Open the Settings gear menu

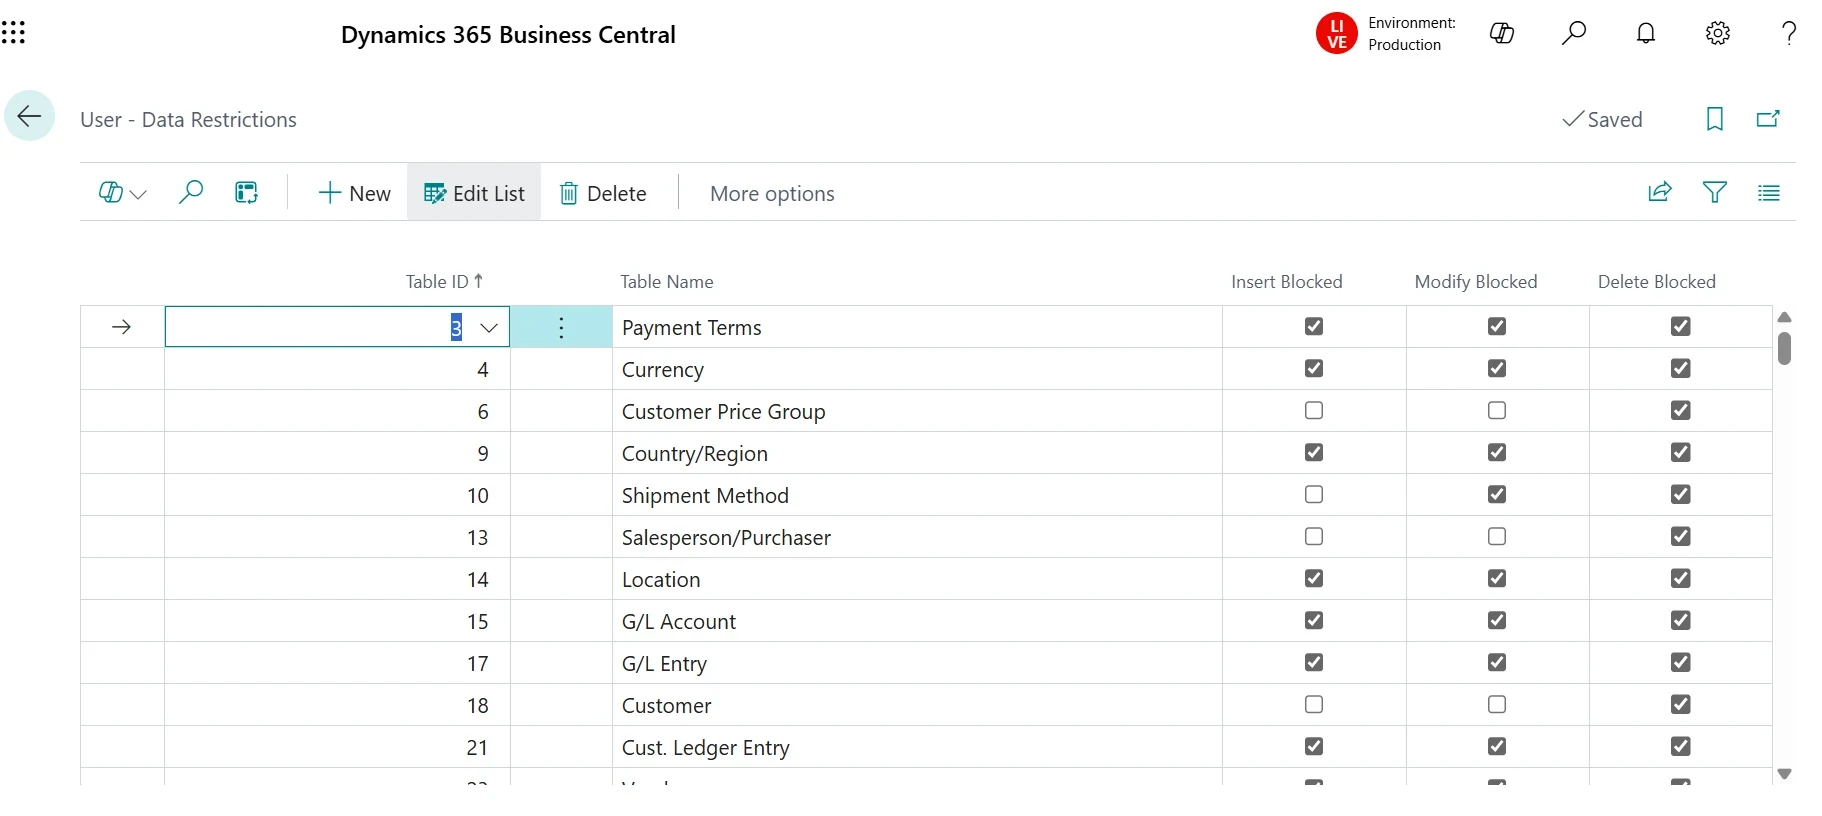tap(1718, 34)
